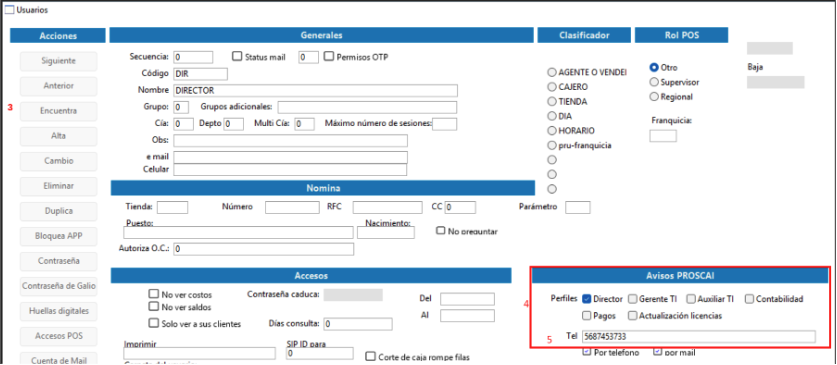Click the Encuentra button

(x=59, y=111)
